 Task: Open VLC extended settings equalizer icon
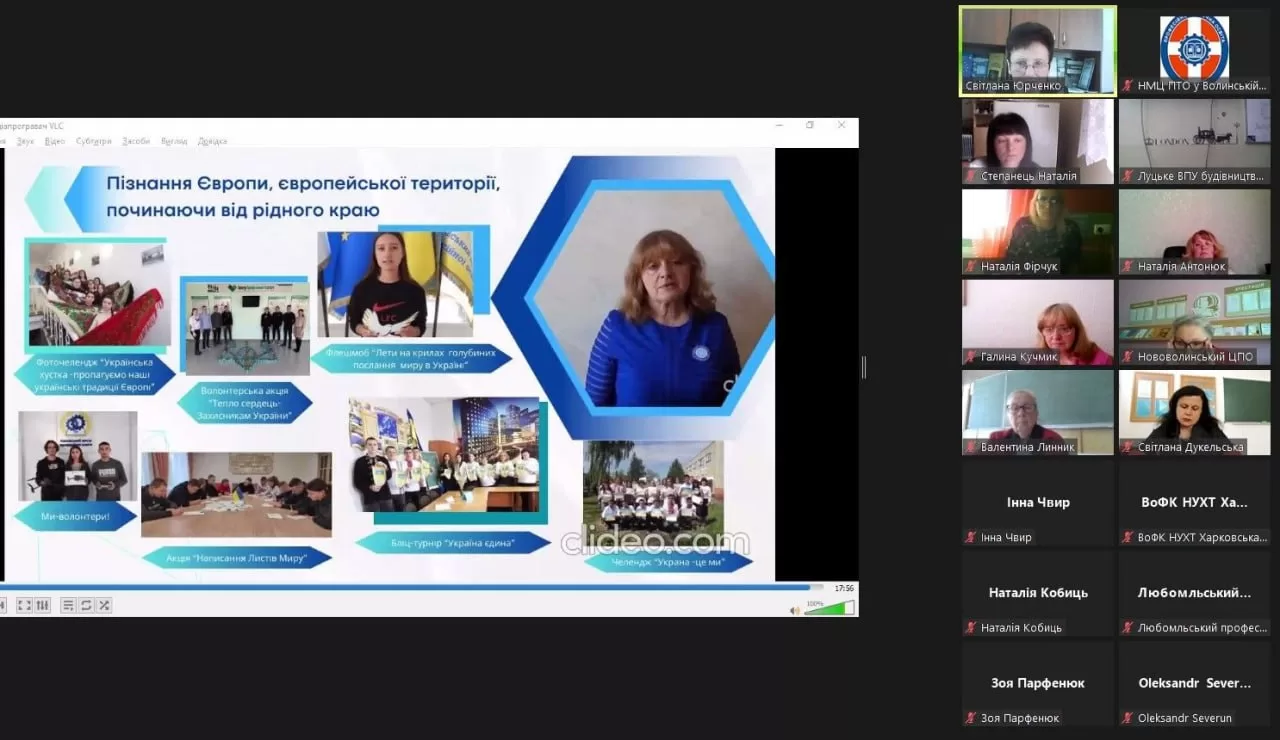coord(43,605)
